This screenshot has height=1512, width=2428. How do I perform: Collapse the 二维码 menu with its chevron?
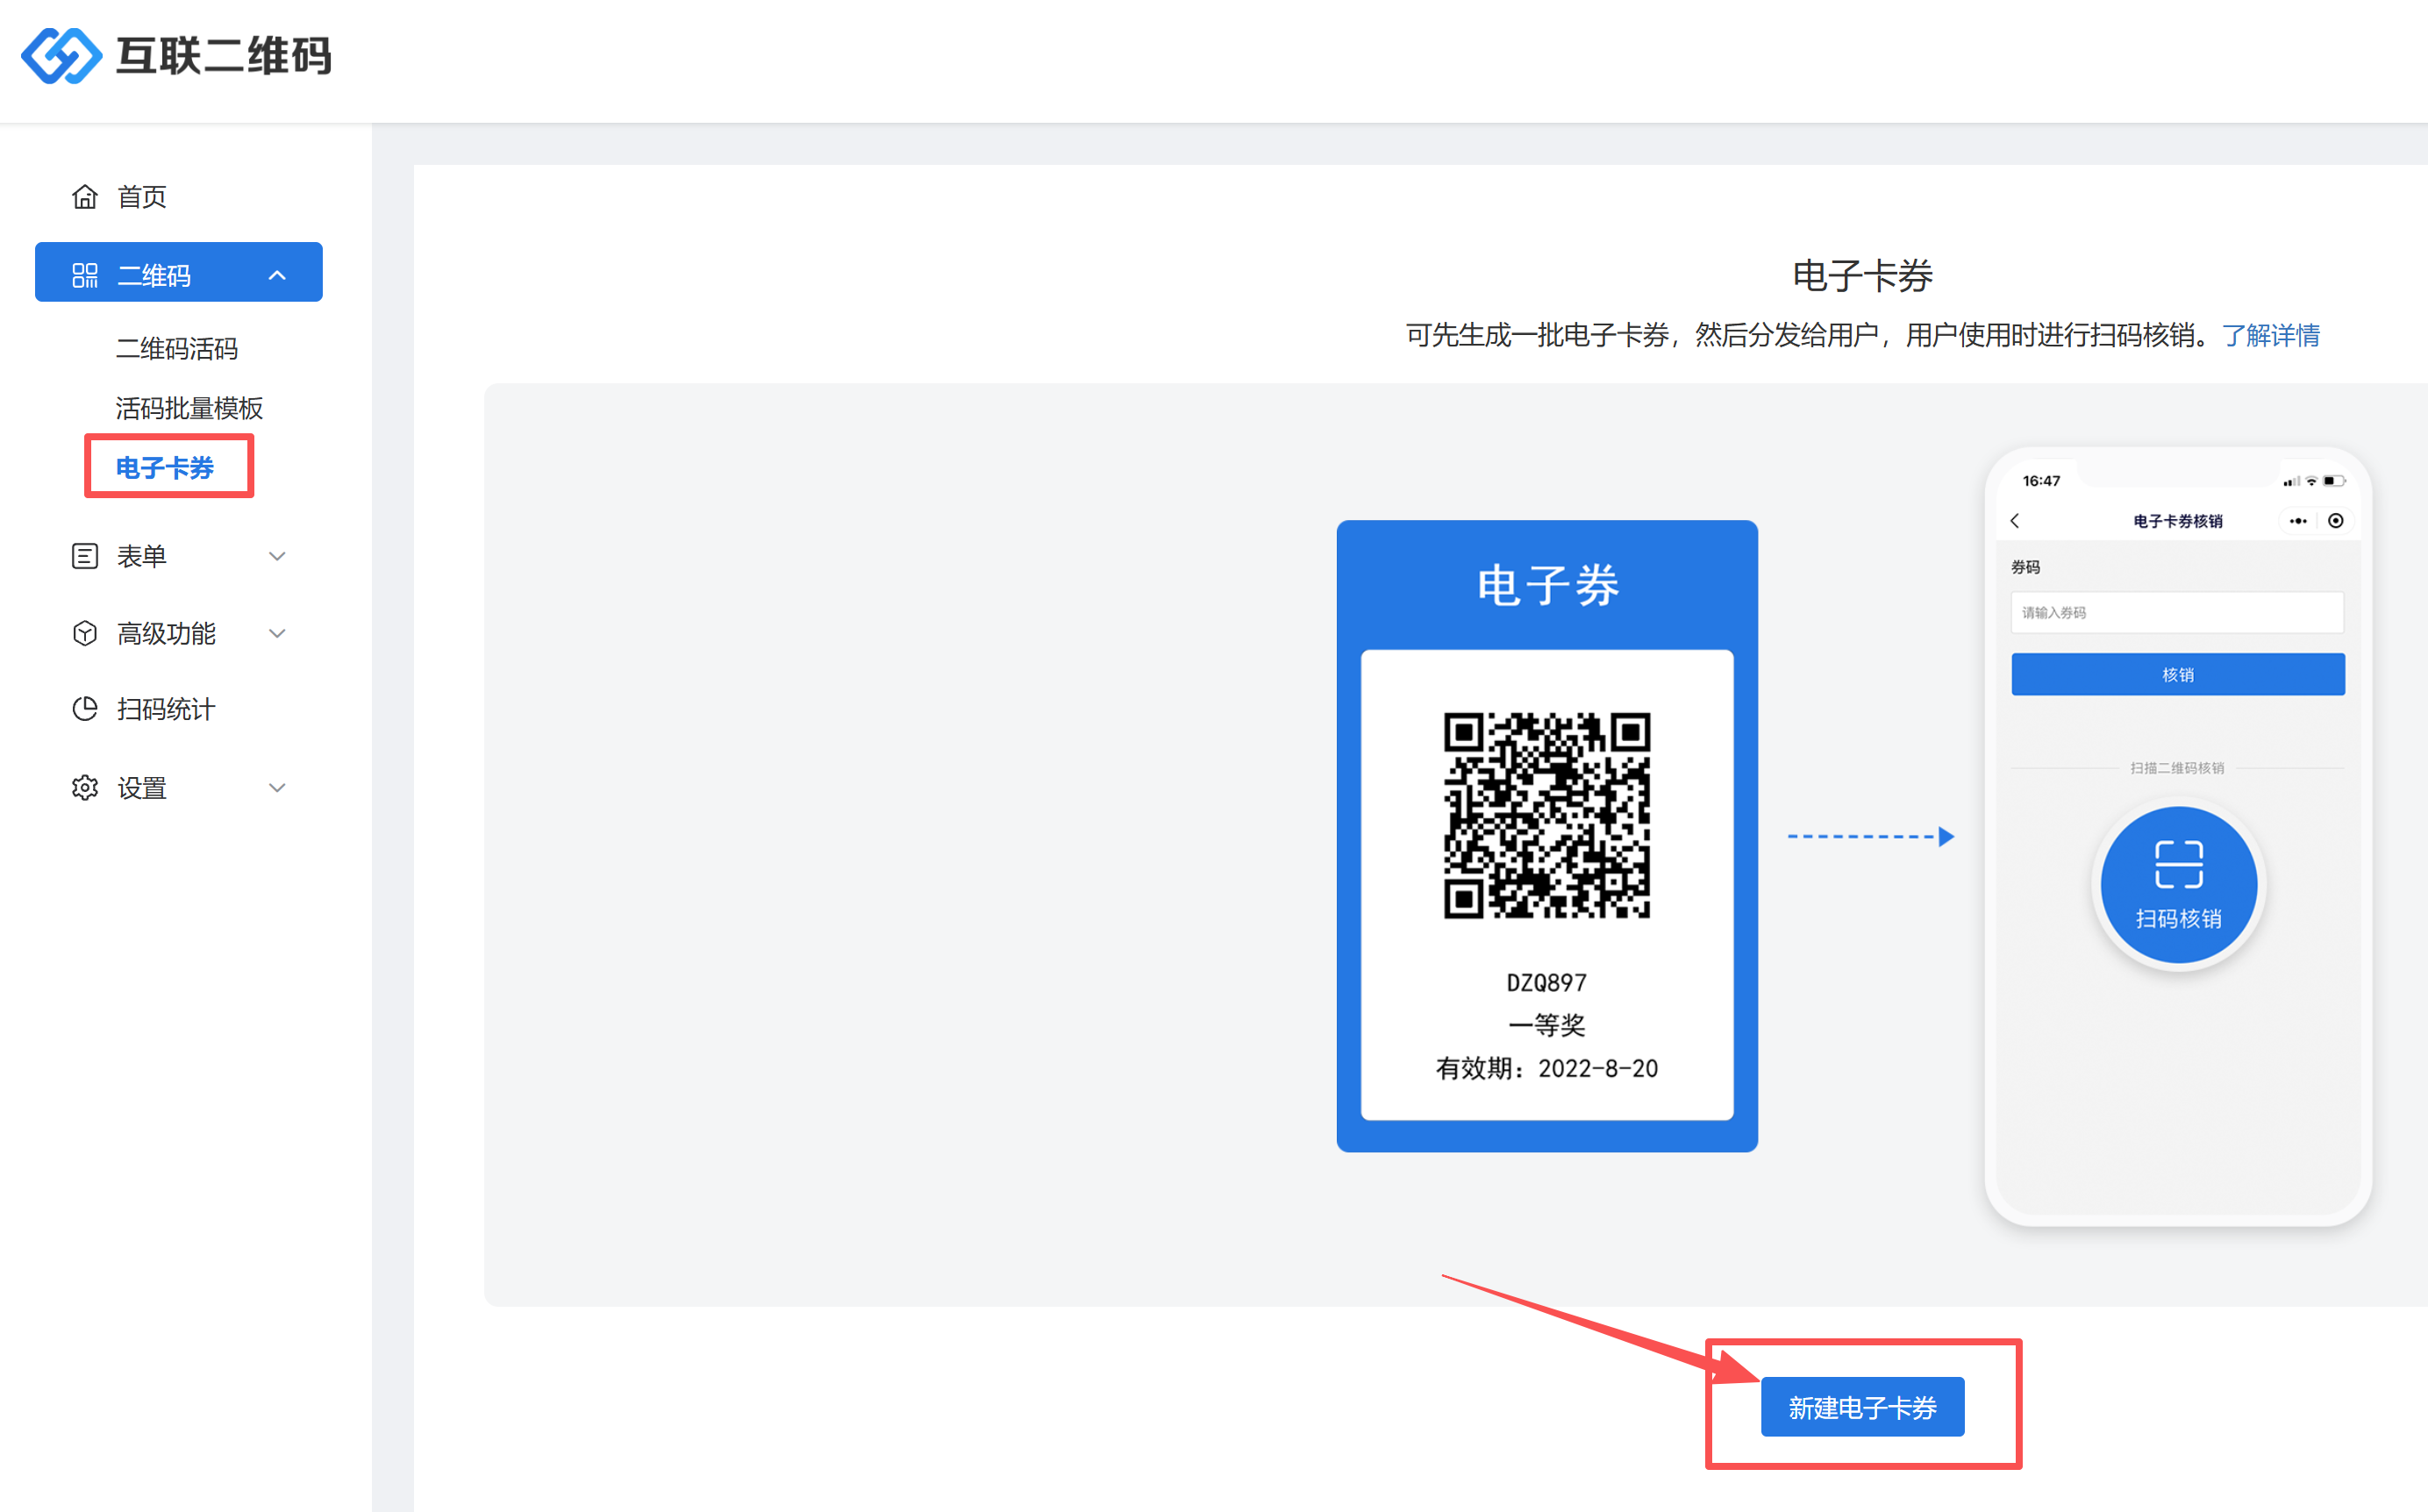click(x=277, y=275)
